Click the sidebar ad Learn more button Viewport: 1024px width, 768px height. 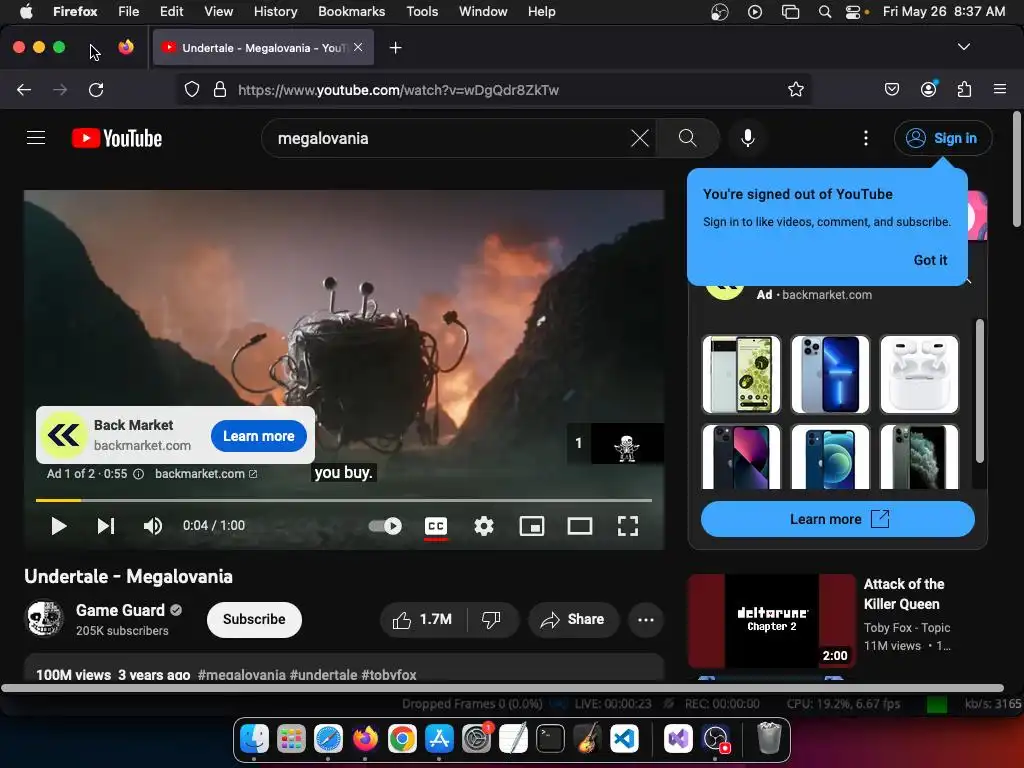pos(837,519)
